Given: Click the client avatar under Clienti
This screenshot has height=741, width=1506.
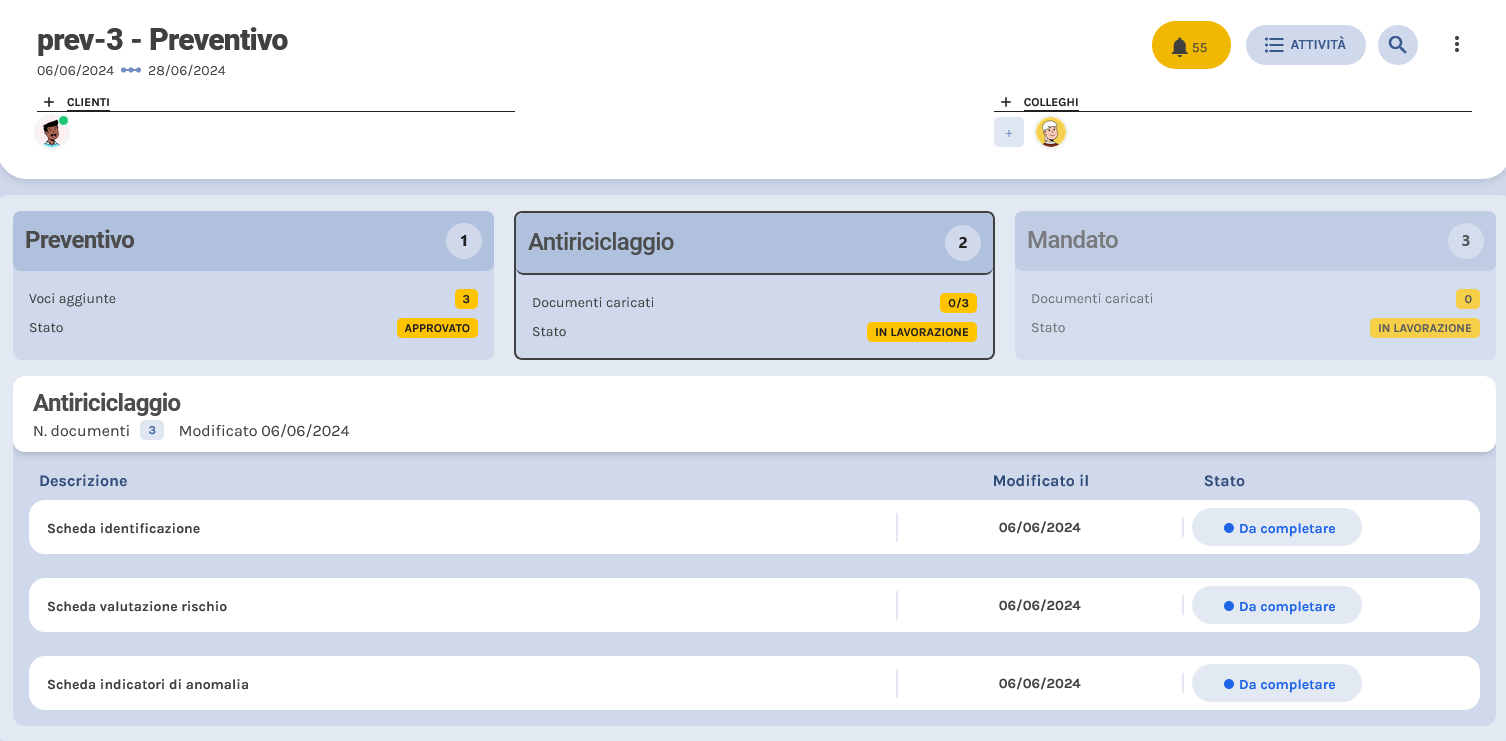Looking at the screenshot, I should [51, 132].
